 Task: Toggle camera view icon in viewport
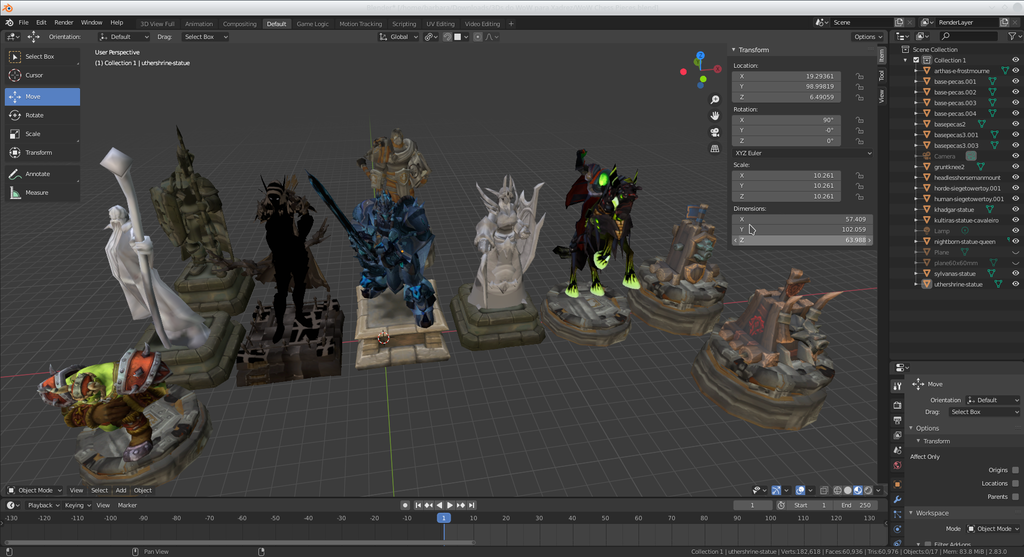tap(715, 132)
